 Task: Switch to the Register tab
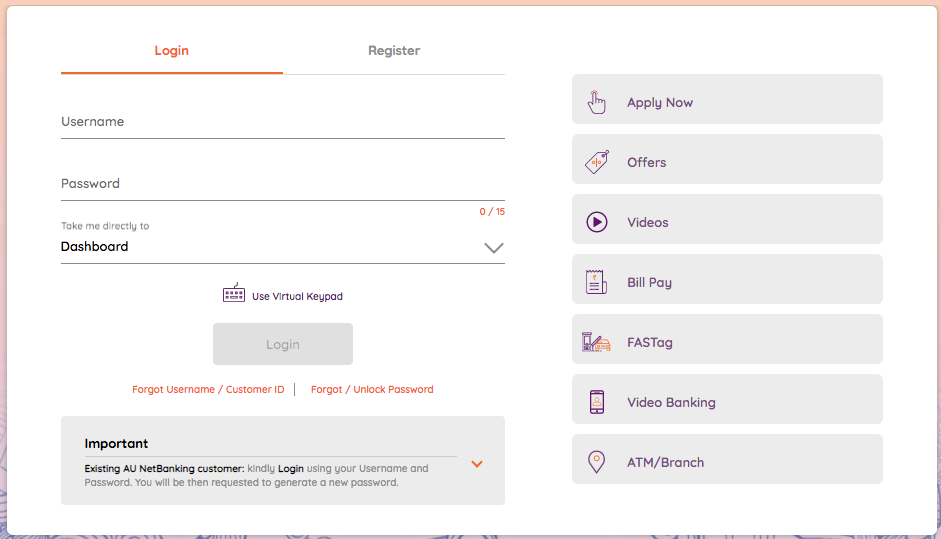point(394,51)
